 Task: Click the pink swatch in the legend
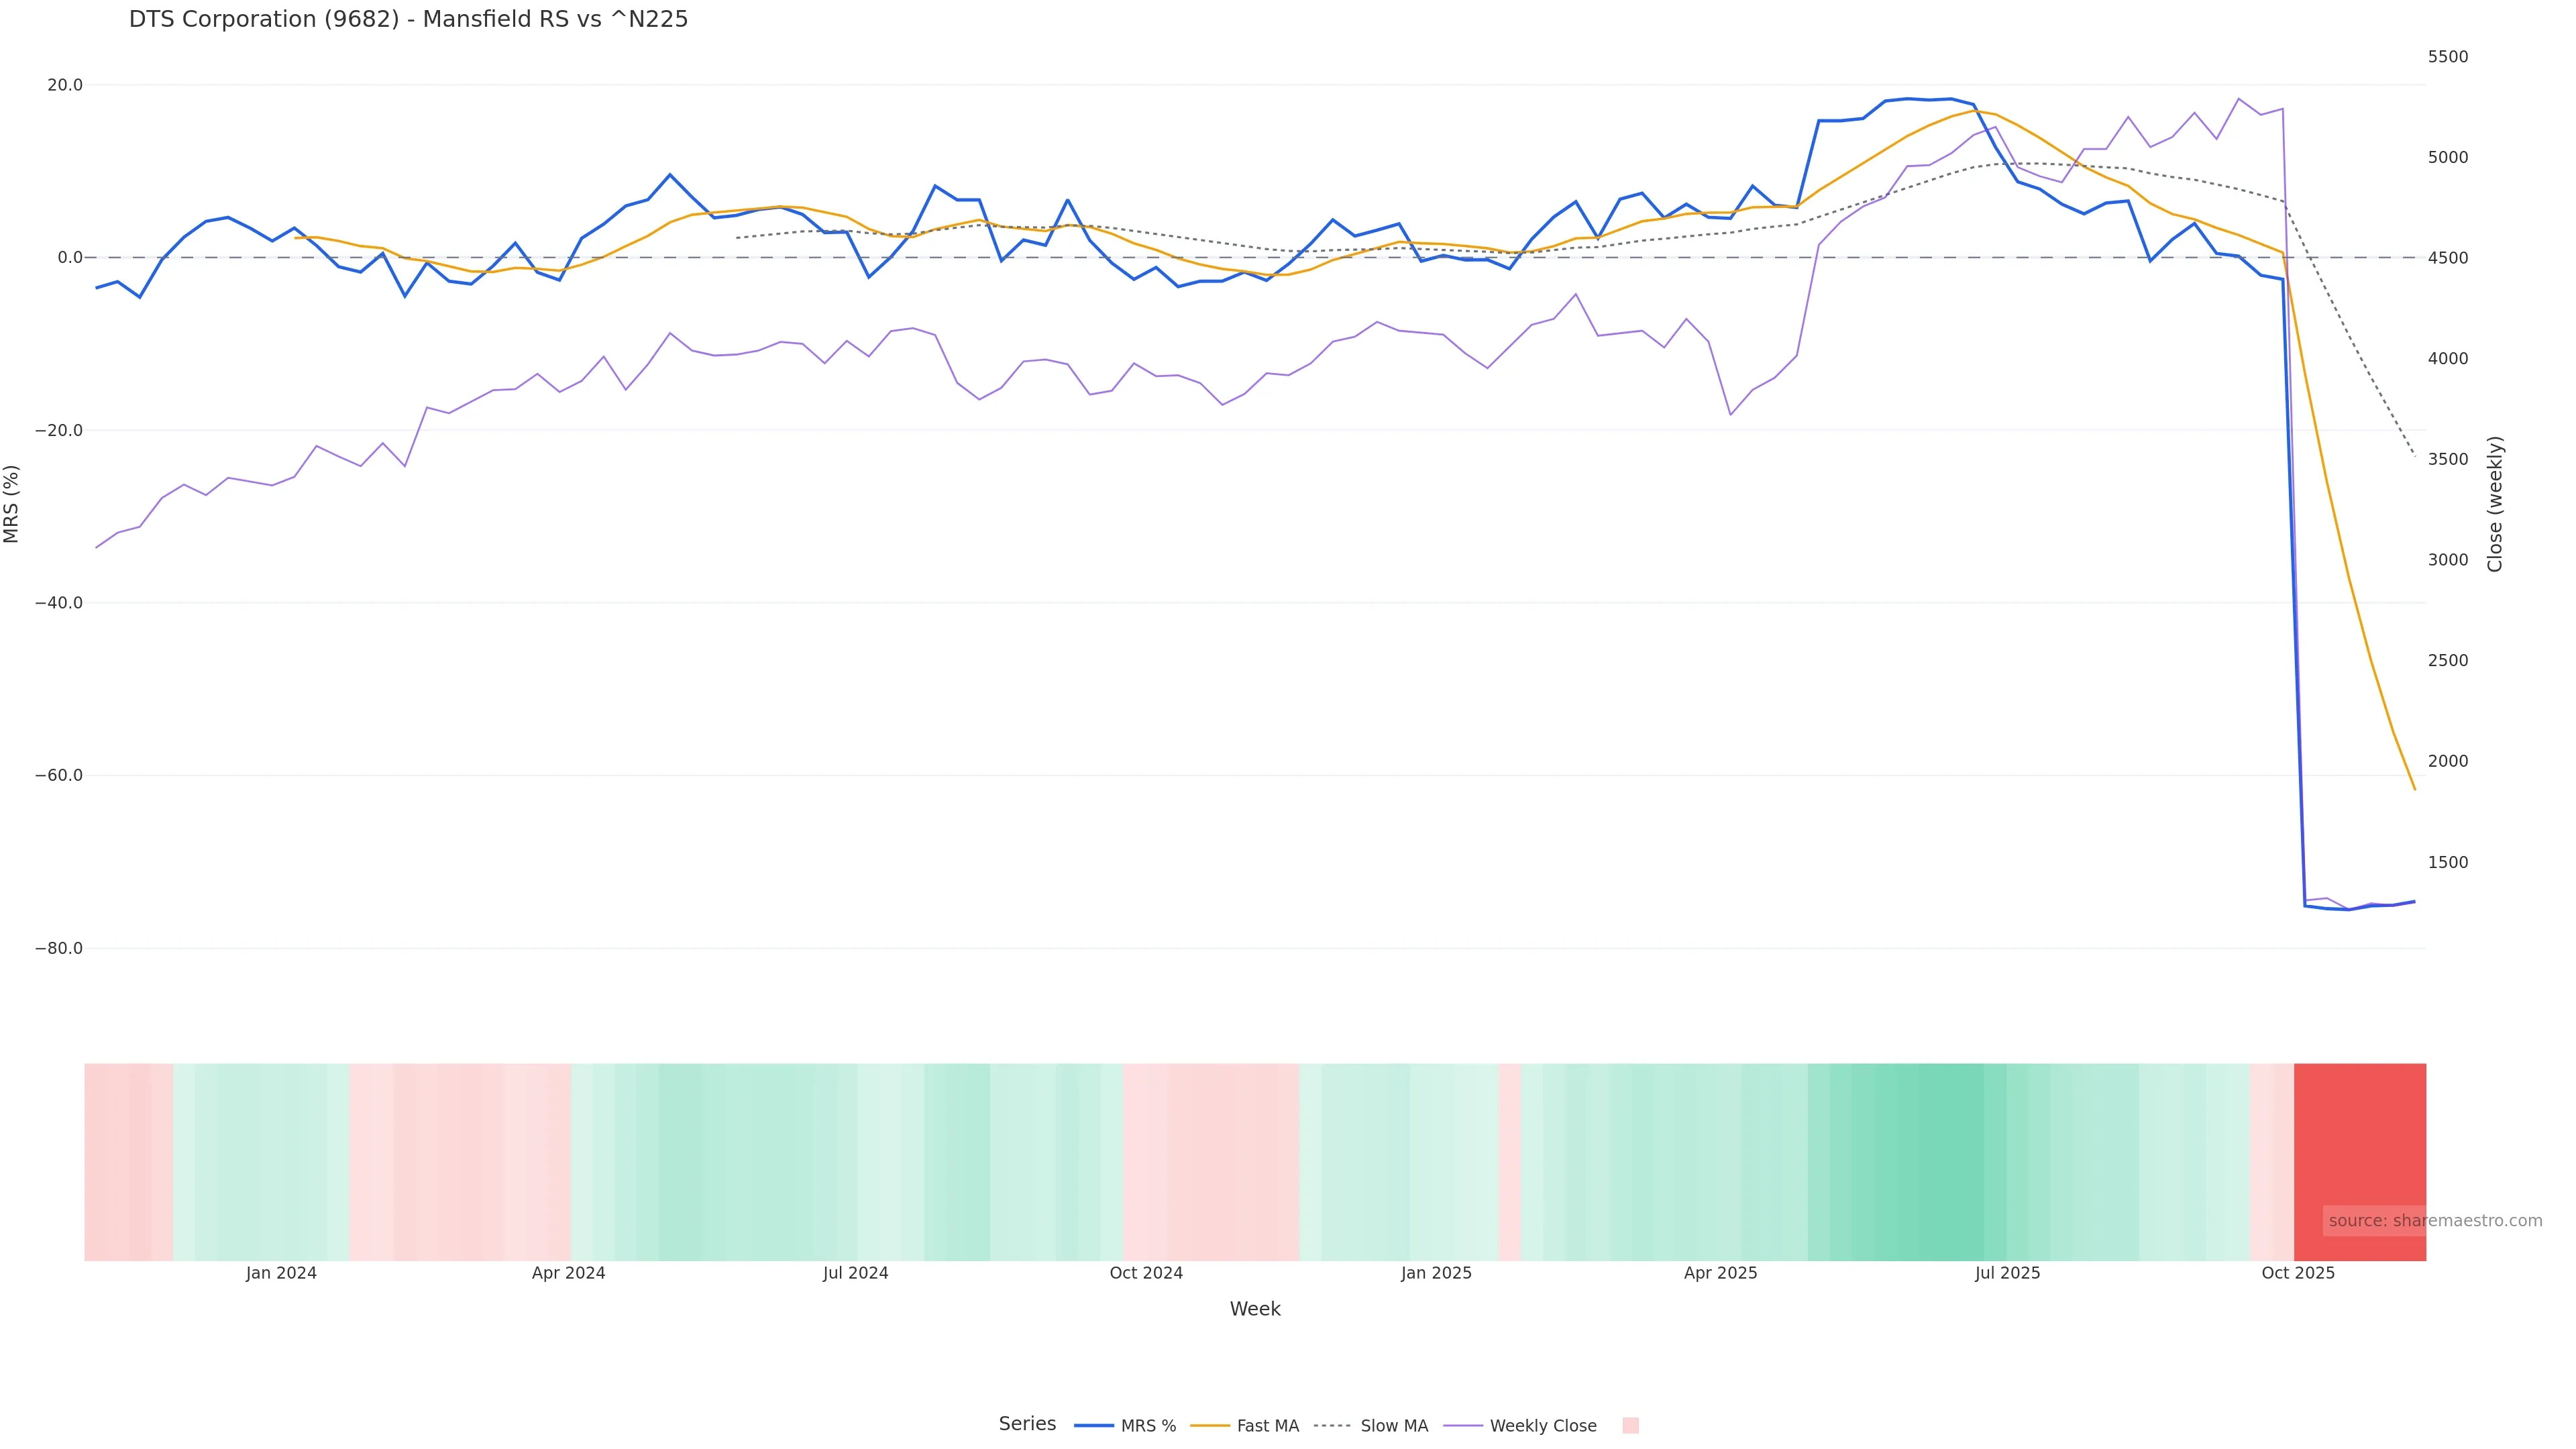coord(1630,1426)
